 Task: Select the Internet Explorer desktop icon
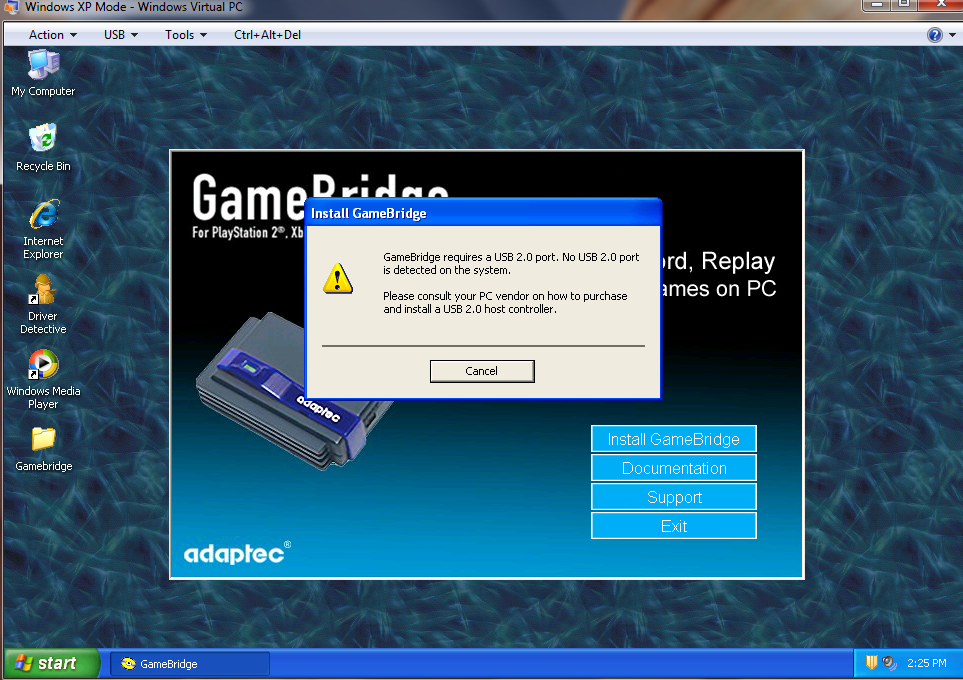(43, 229)
